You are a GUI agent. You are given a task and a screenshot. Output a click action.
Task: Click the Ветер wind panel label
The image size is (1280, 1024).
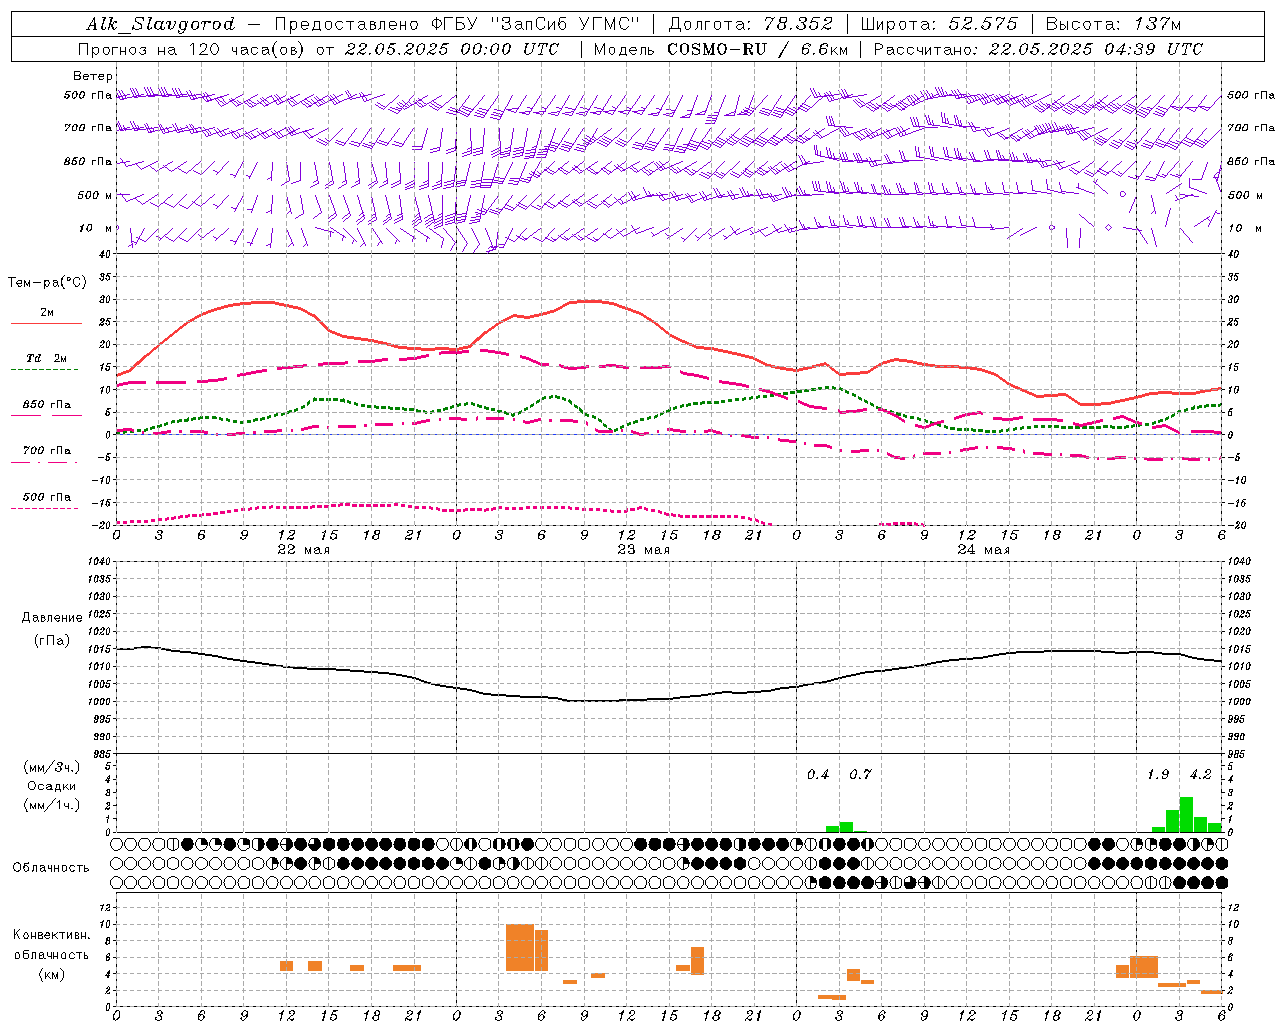click(x=92, y=76)
